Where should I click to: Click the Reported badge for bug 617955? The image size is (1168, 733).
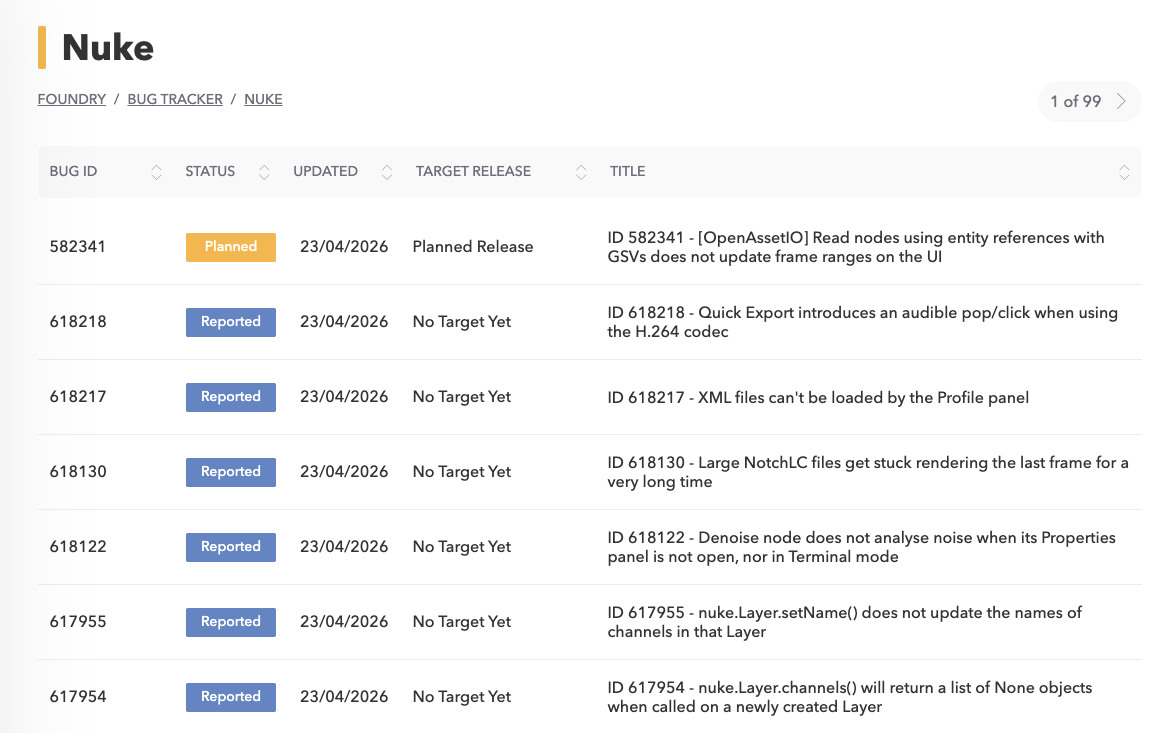pyautogui.click(x=231, y=622)
